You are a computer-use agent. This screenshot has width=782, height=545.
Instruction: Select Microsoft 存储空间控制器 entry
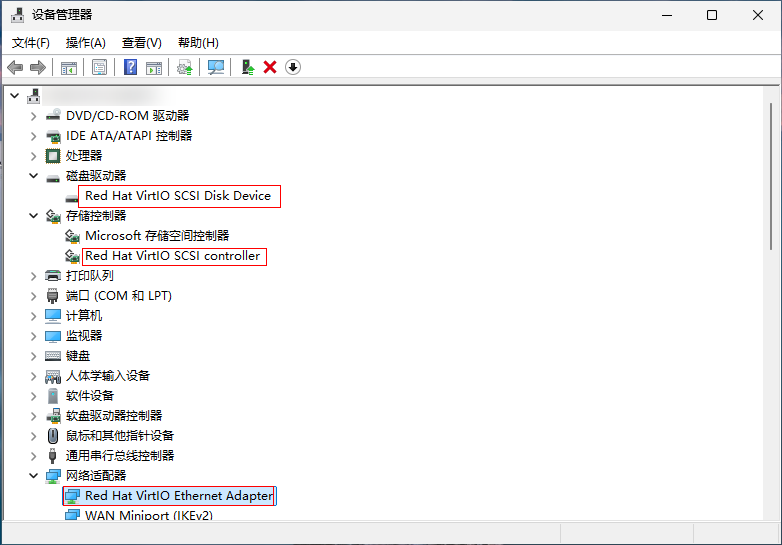pyautogui.click(x=157, y=236)
